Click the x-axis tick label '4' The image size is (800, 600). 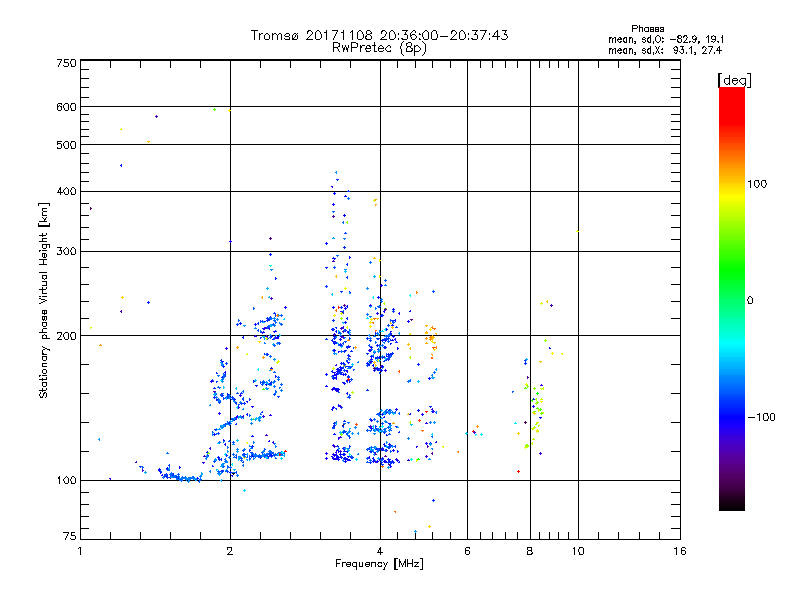[380, 551]
